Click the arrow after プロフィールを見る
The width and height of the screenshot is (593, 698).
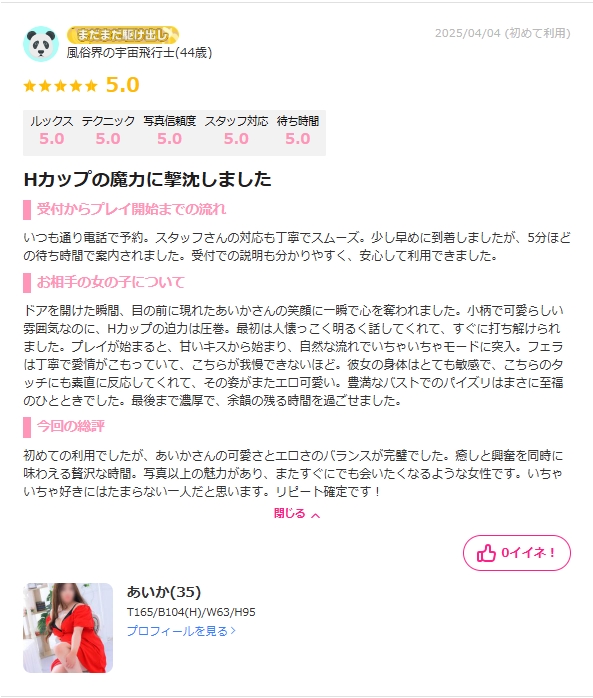tap(233, 631)
